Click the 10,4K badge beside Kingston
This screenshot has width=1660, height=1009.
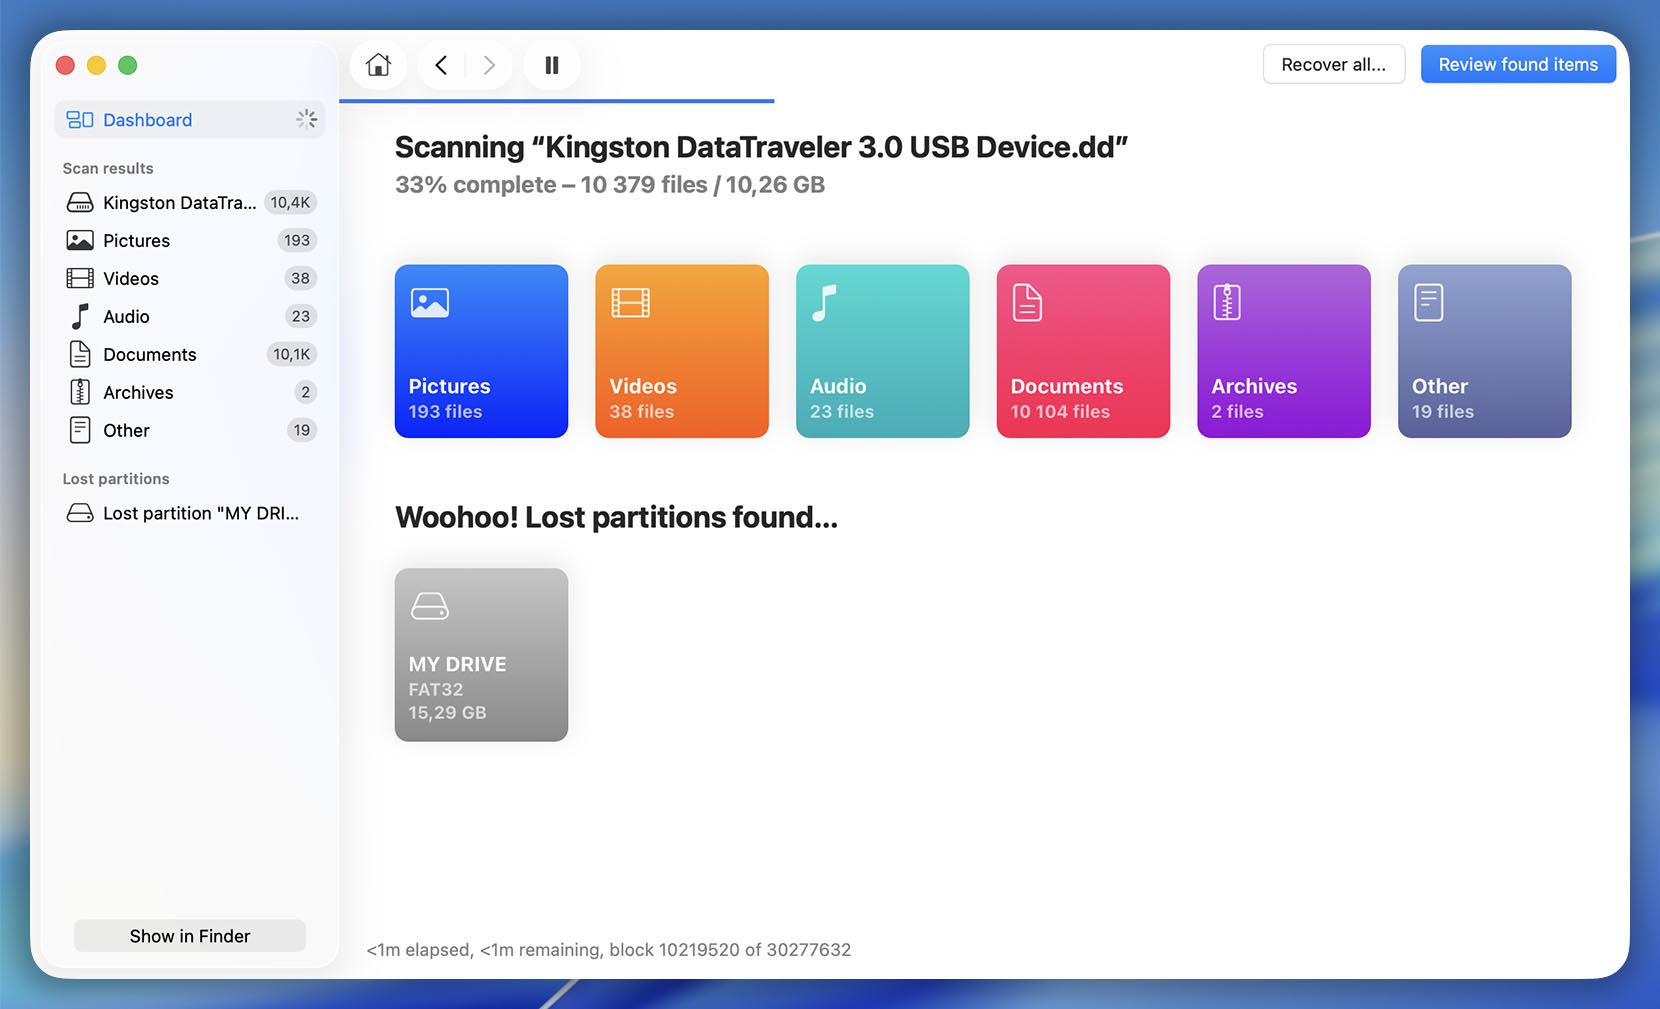pos(290,203)
